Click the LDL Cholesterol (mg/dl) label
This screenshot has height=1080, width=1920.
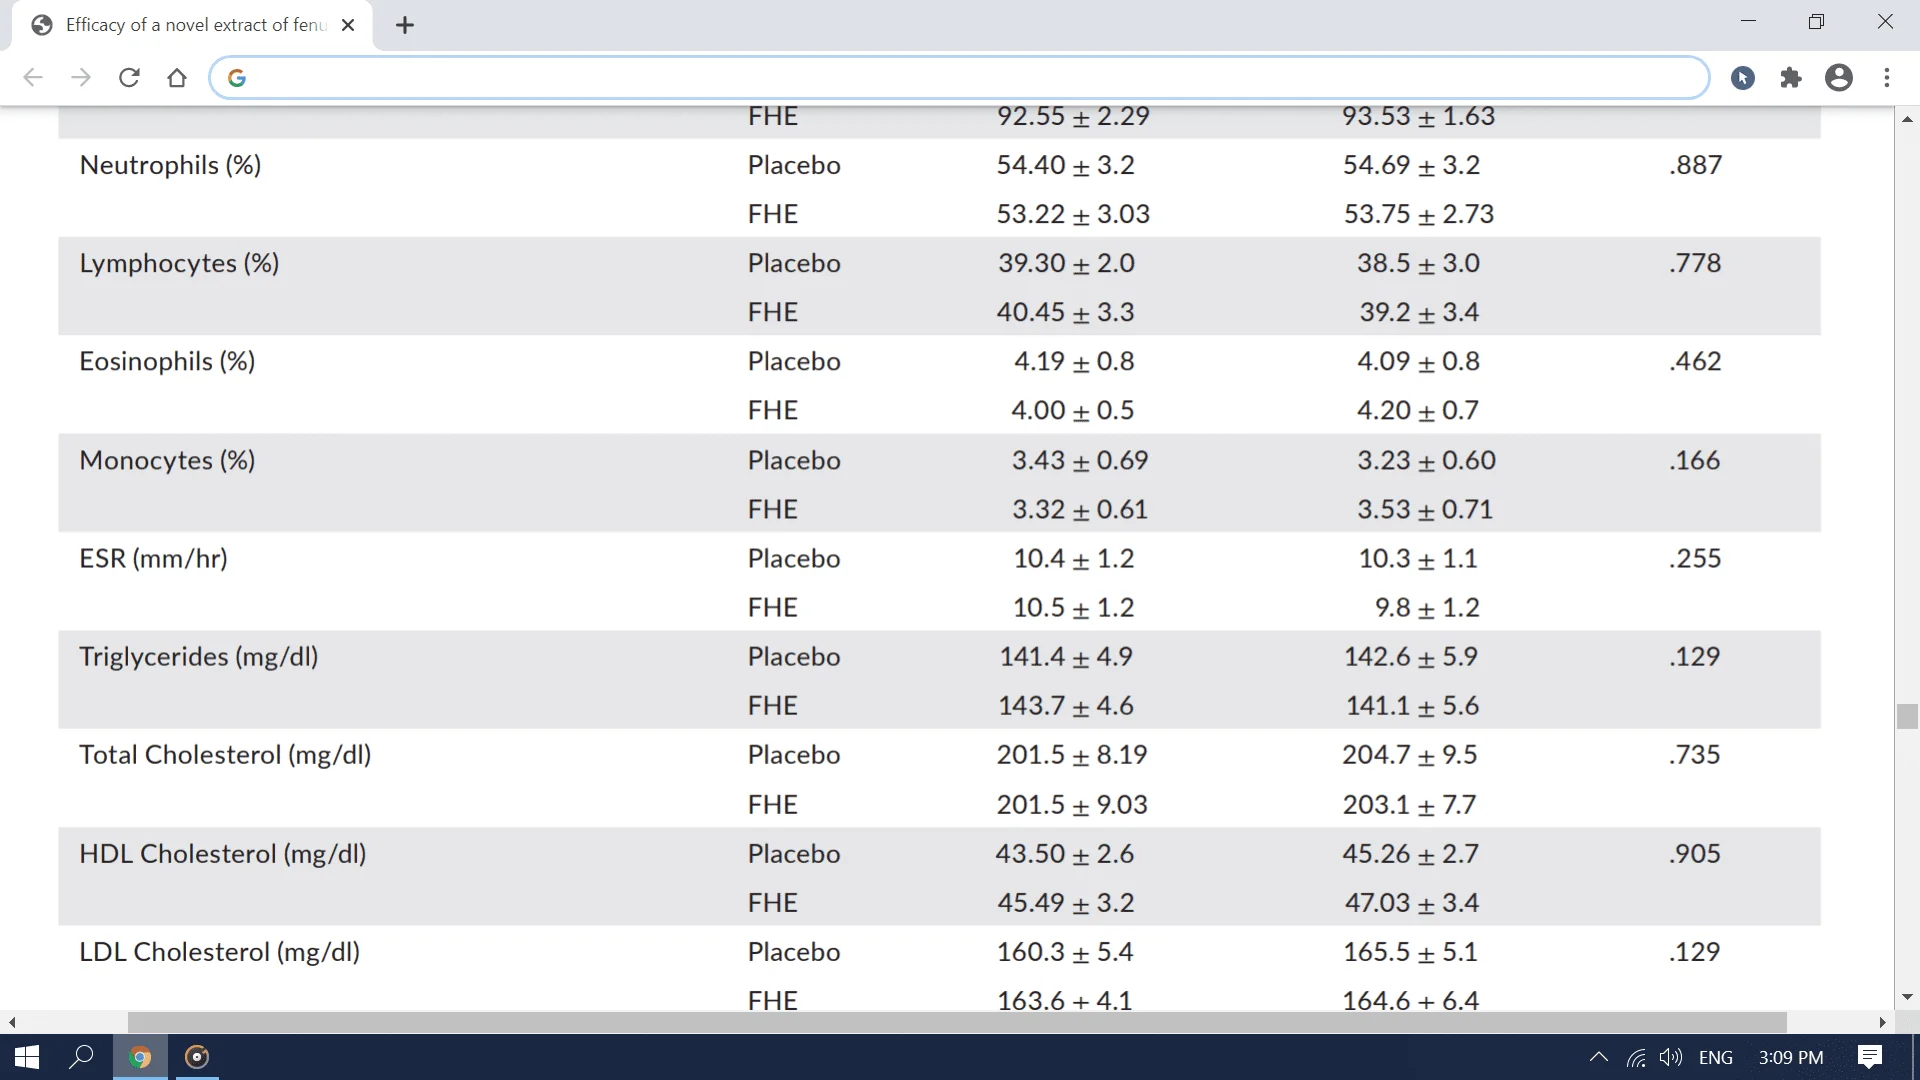pos(220,952)
